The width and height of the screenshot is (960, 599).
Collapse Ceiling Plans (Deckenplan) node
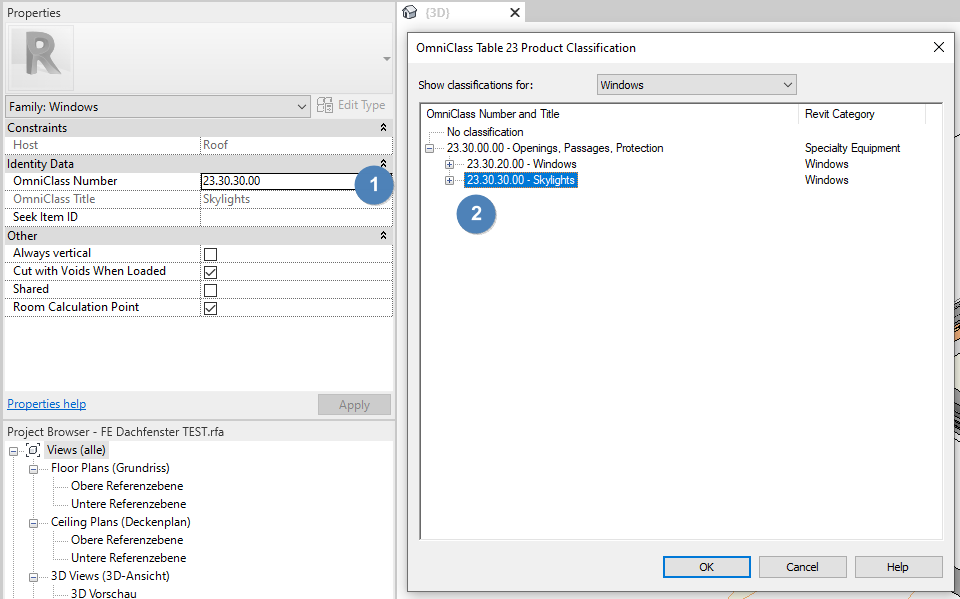tap(34, 523)
